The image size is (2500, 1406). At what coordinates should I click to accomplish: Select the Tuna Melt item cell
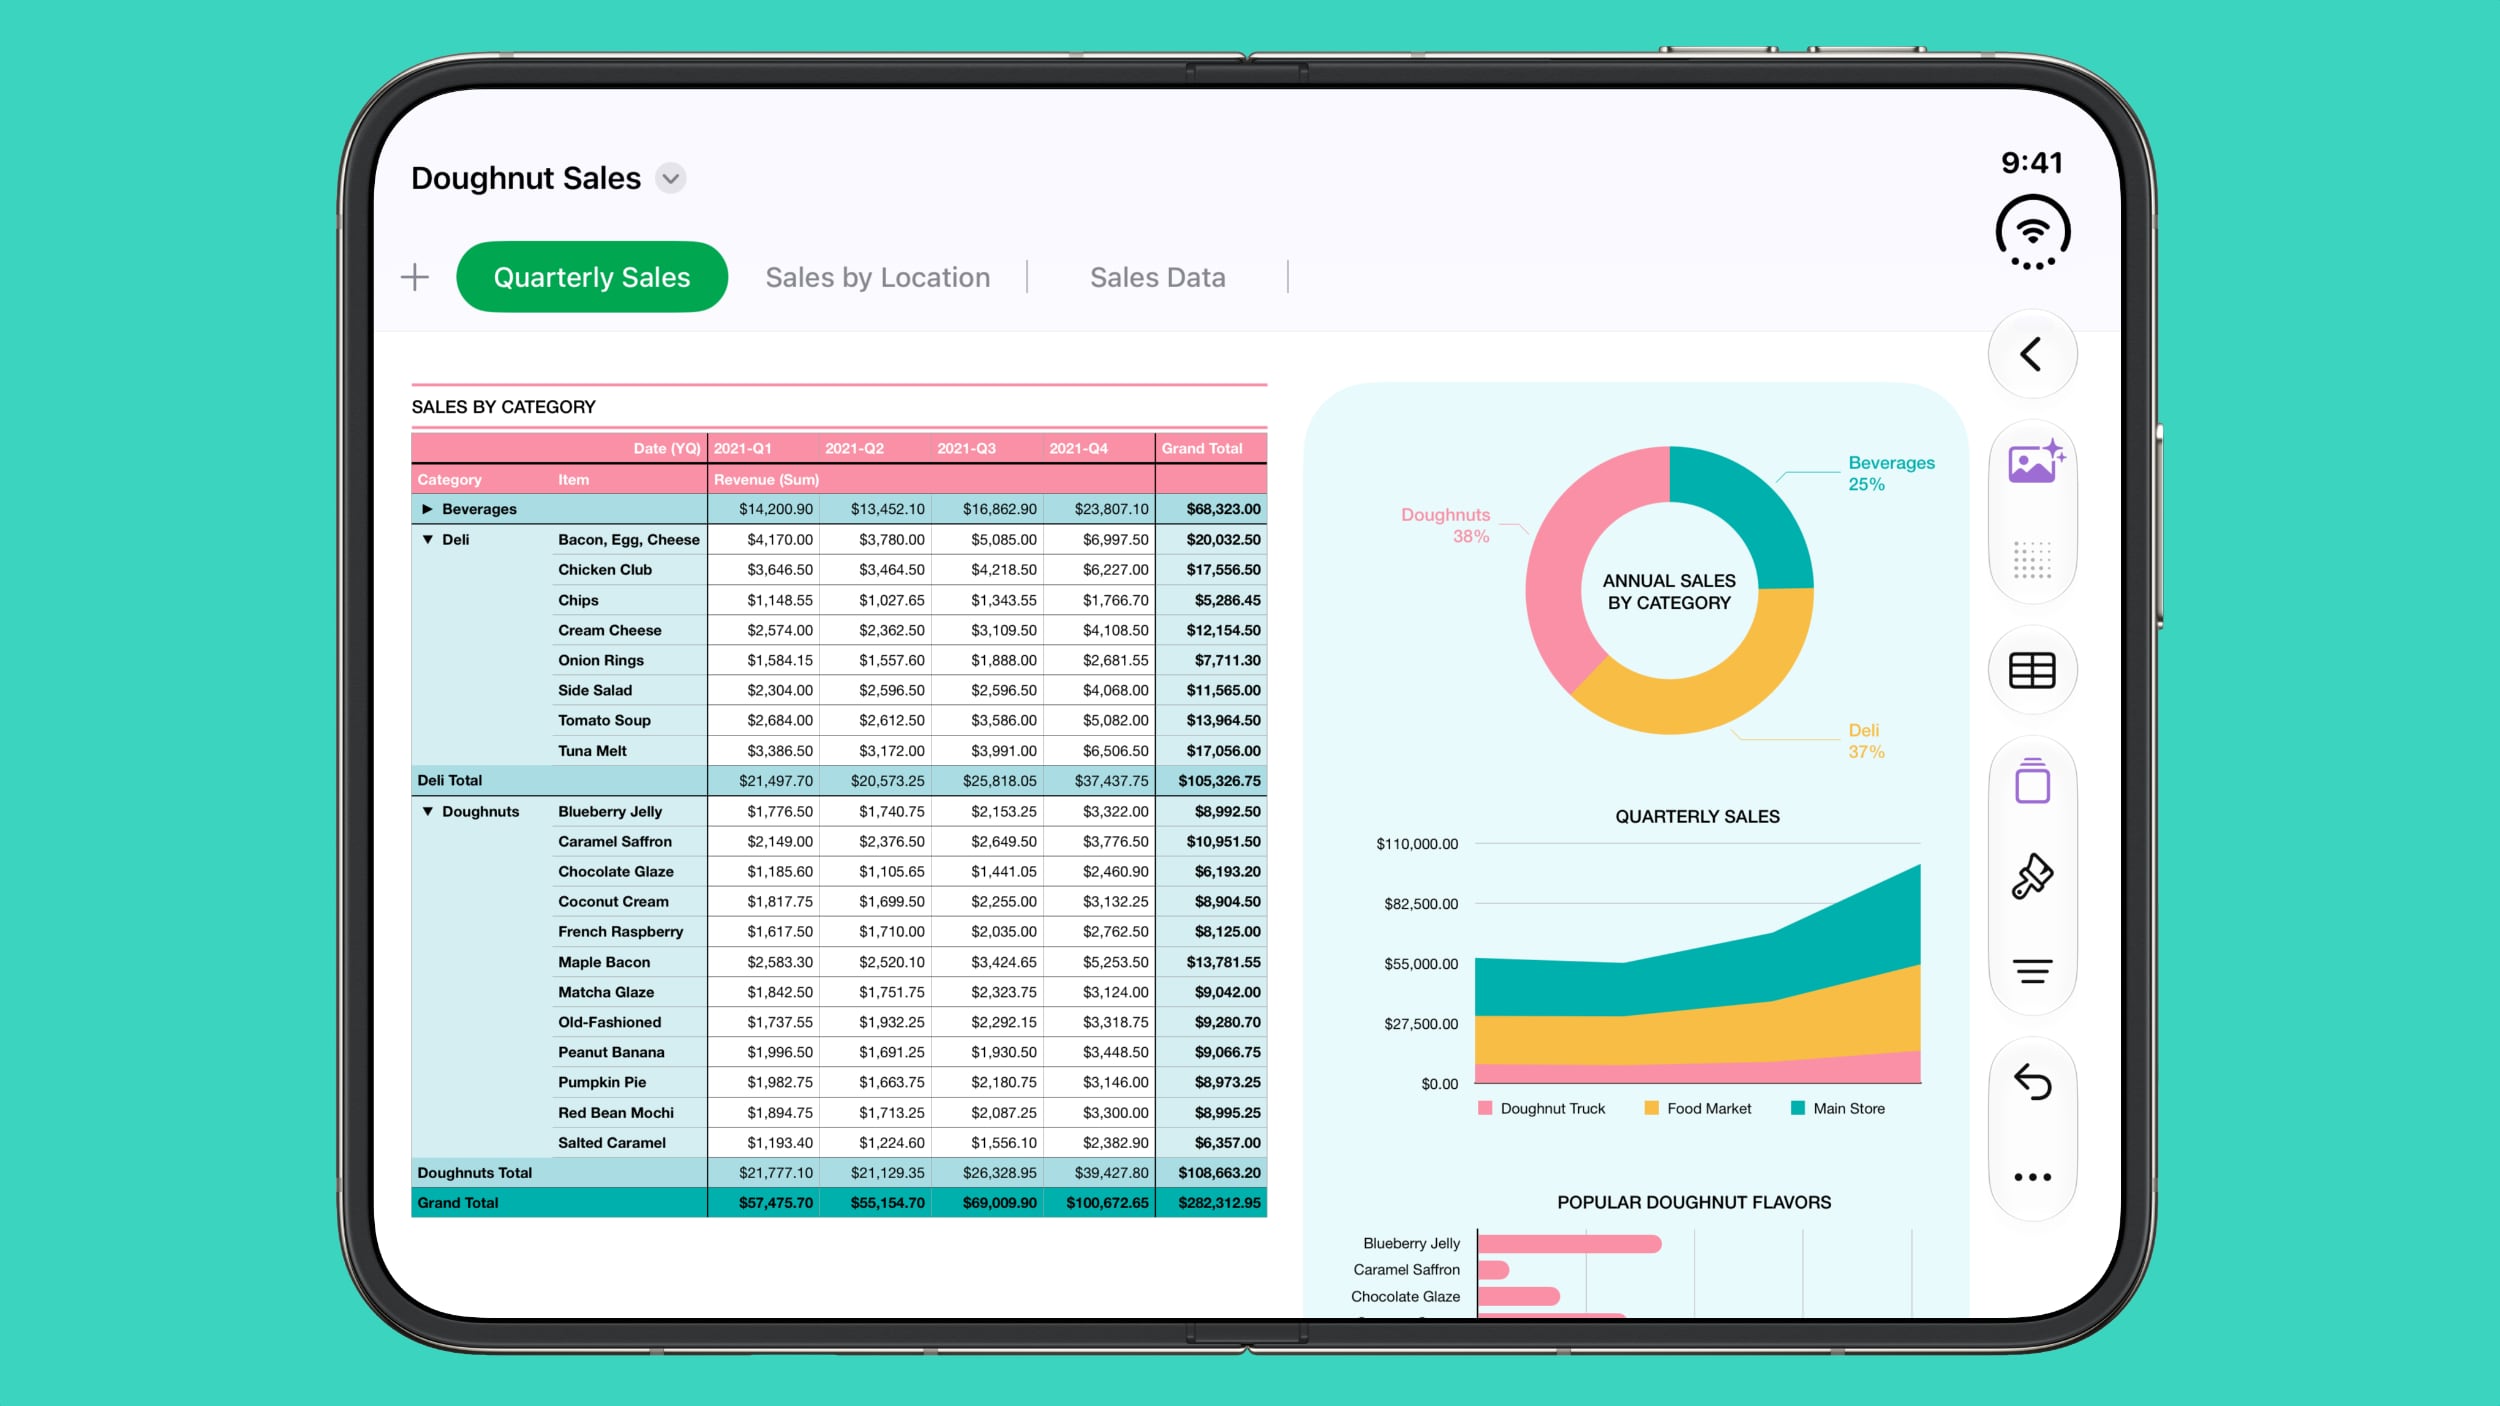631,750
